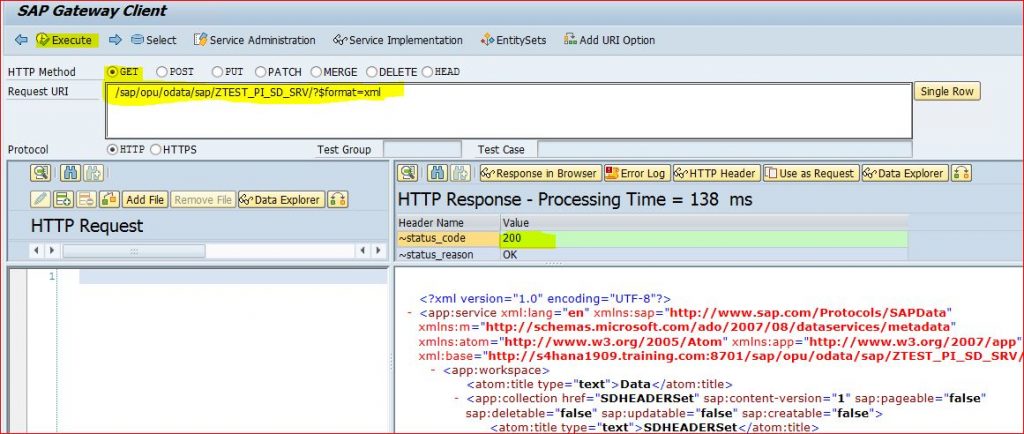The image size is (1024, 434).
Task: Show the HTTP Header
Action: [x=716, y=173]
